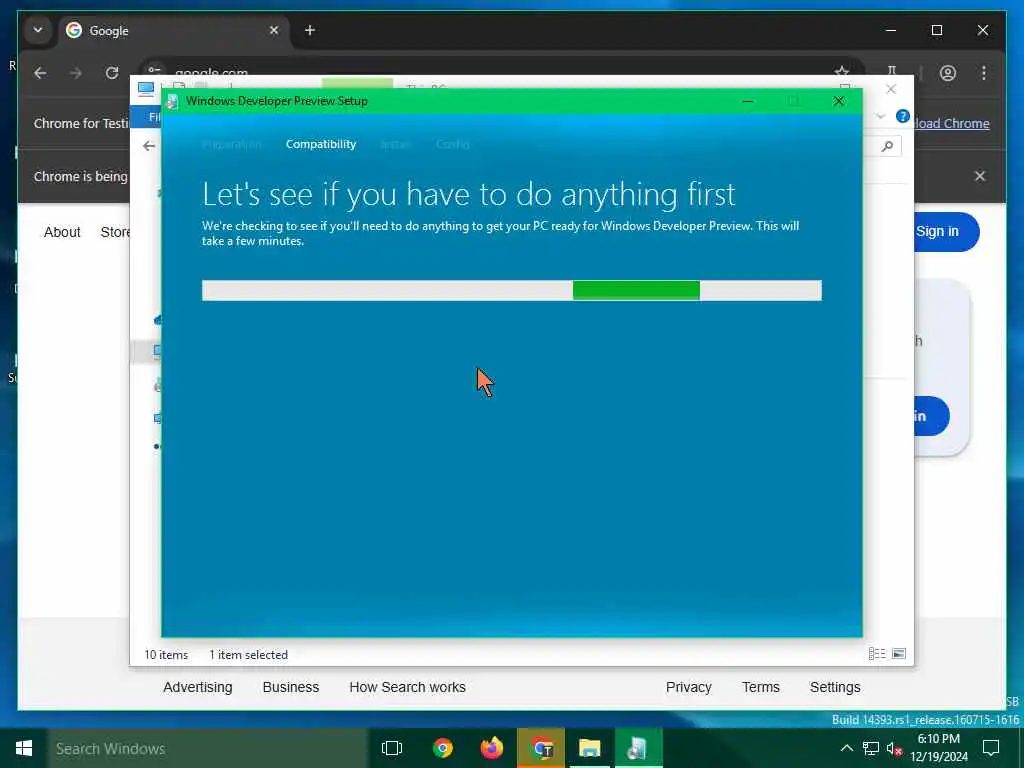Go back in Chrome browser
The height and width of the screenshot is (768, 1024).
[x=40, y=73]
